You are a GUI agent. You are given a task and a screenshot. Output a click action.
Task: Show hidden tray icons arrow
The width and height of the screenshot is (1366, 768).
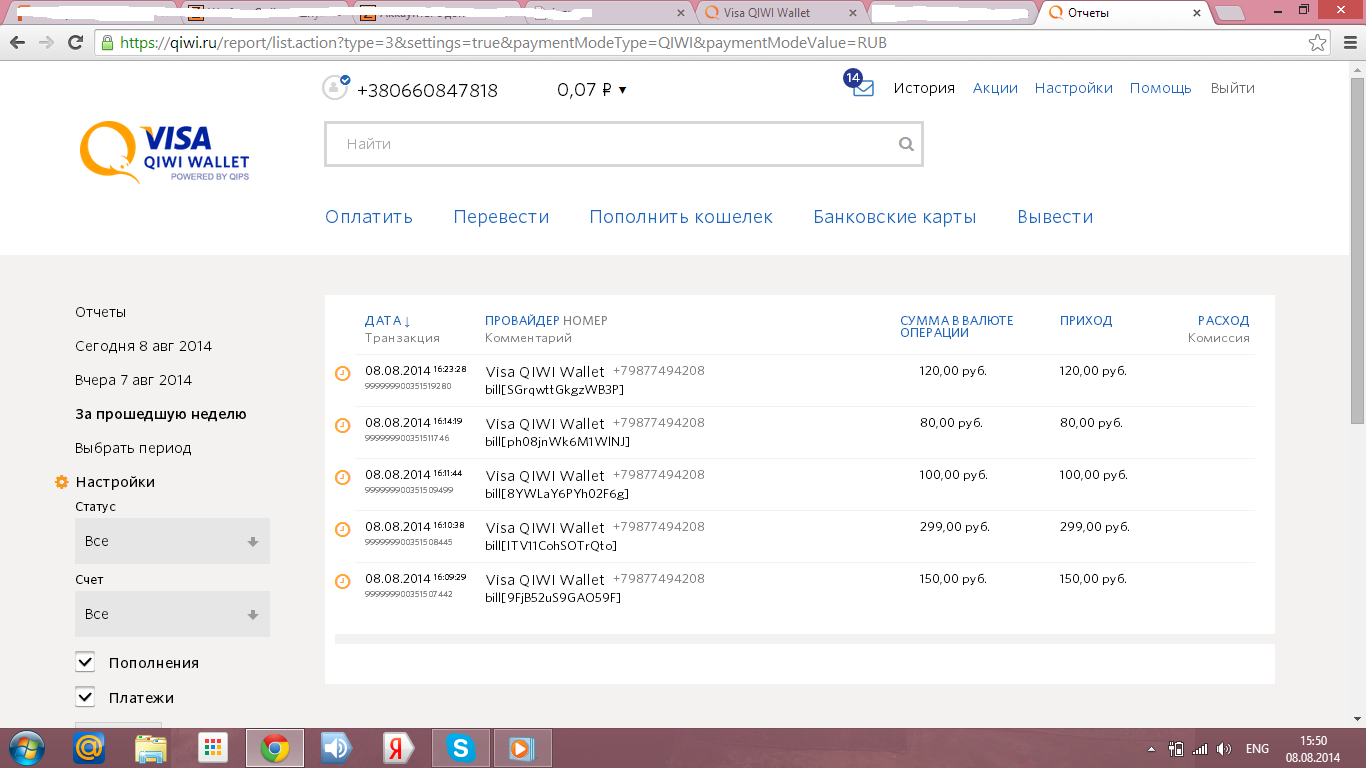[x=1152, y=748]
